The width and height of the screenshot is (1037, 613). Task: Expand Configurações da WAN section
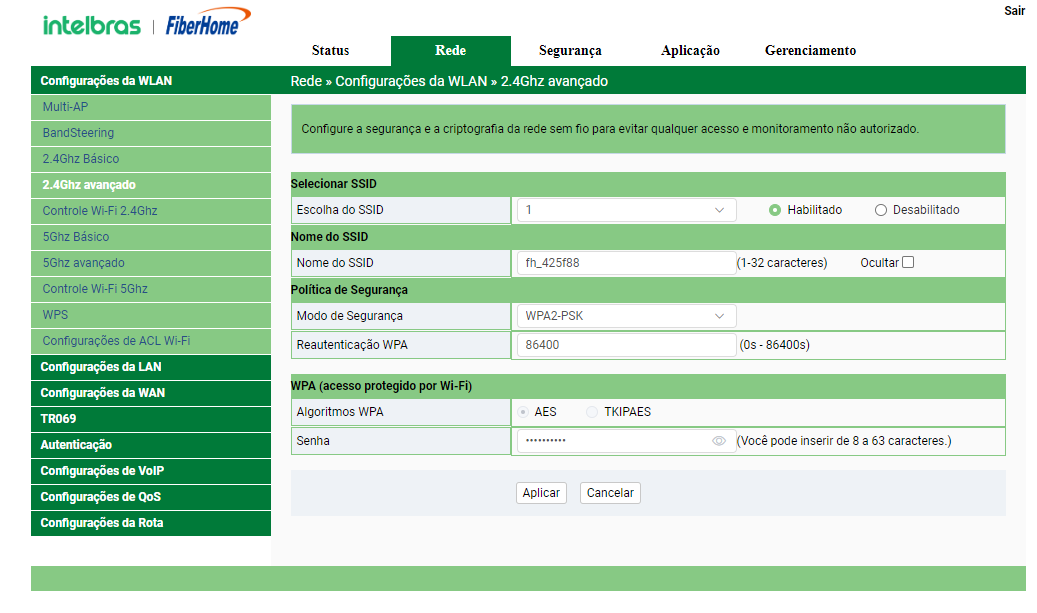point(151,393)
